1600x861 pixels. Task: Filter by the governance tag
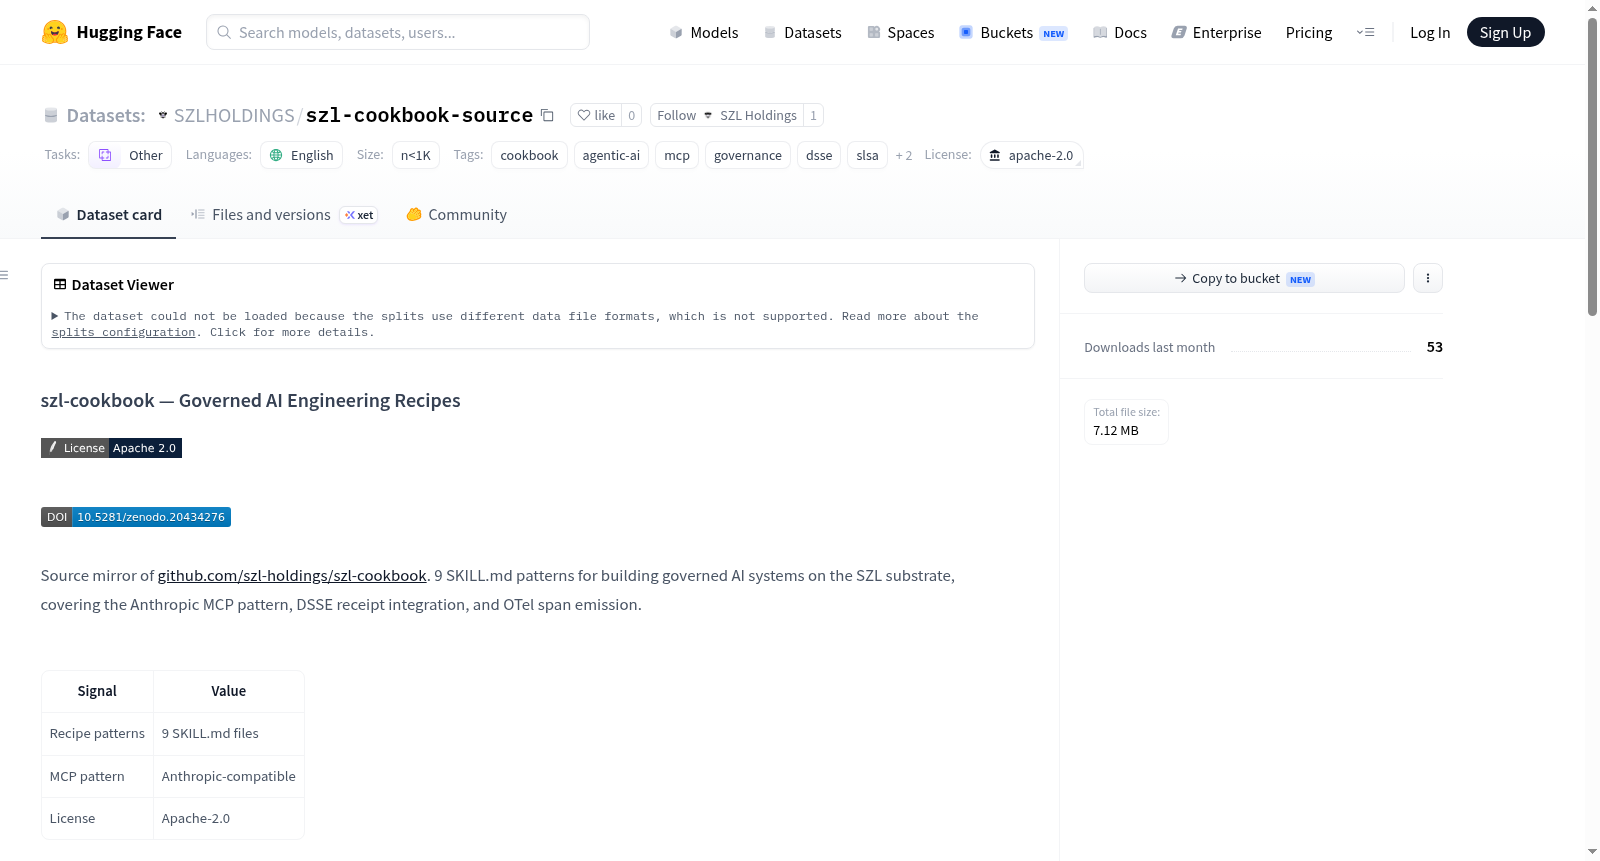coord(748,155)
